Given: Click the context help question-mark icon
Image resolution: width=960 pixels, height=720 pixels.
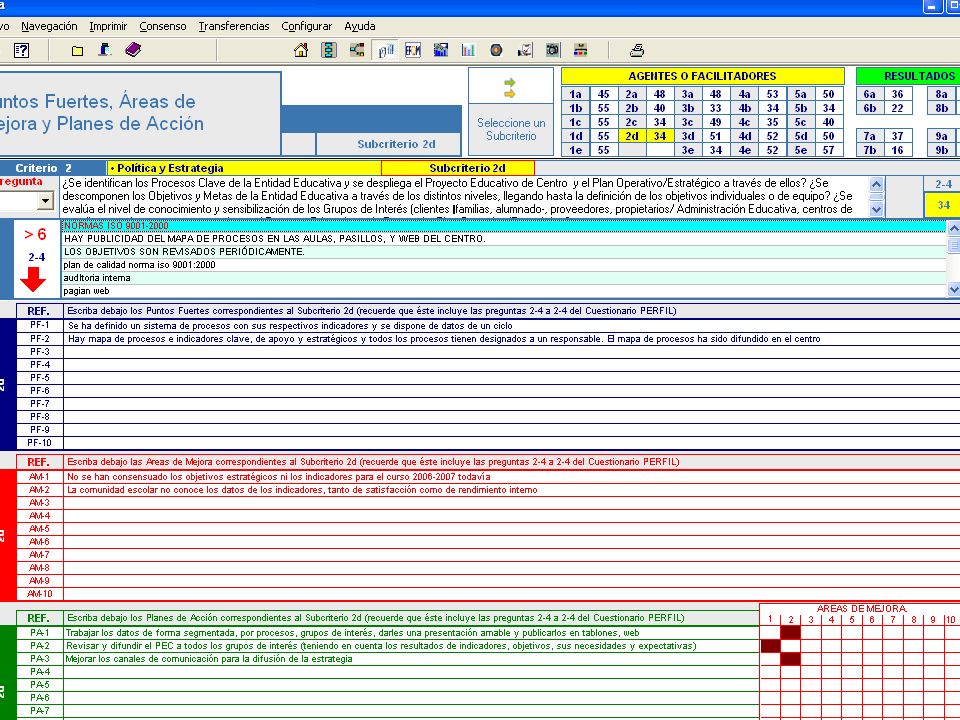Looking at the screenshot, I should 21,50.
